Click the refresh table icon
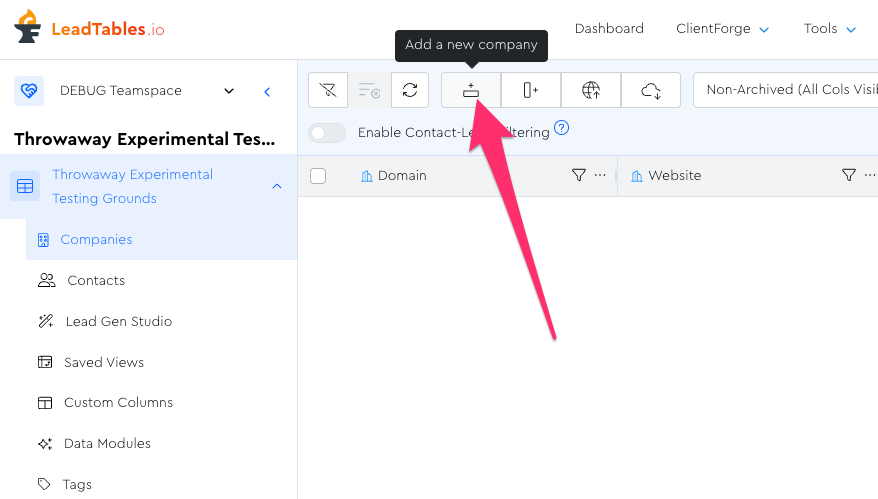The height and width of the screenshot is (499, 878). coord(410,90)
